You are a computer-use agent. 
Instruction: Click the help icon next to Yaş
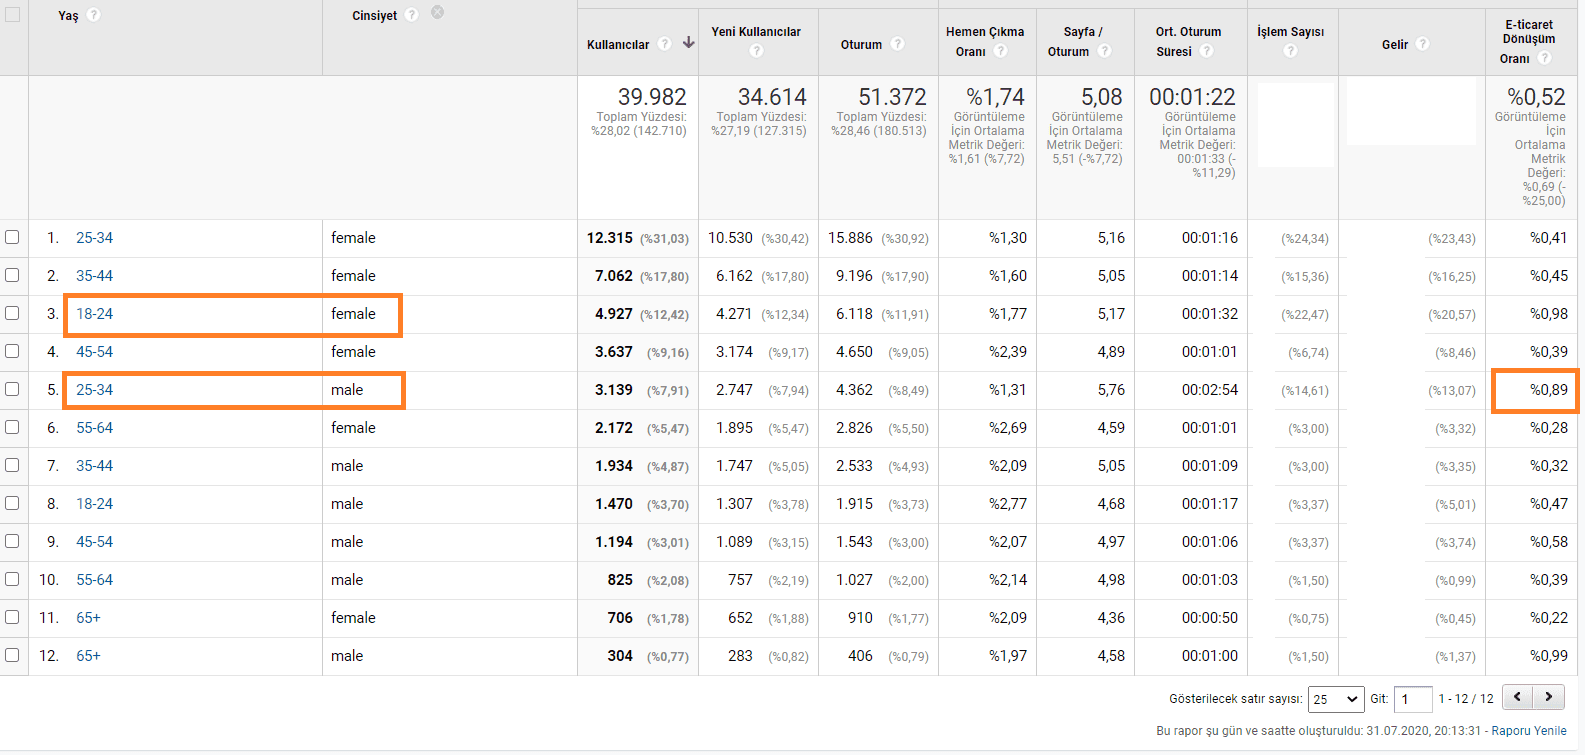[x=93, y=15]
